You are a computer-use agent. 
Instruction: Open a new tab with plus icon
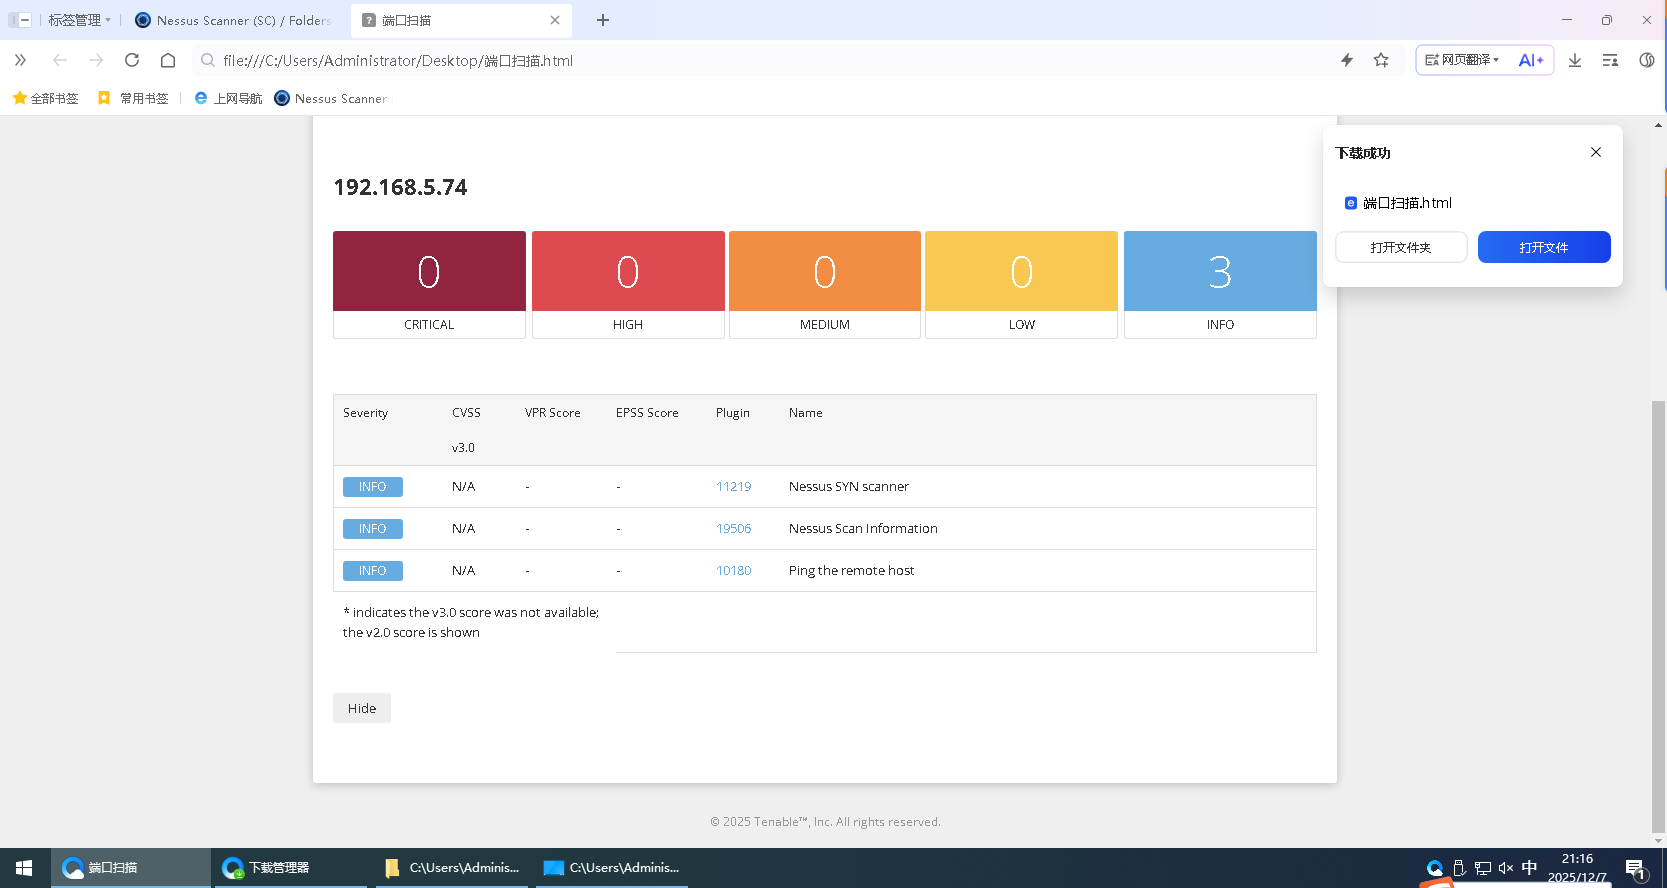tap(603, 20)
